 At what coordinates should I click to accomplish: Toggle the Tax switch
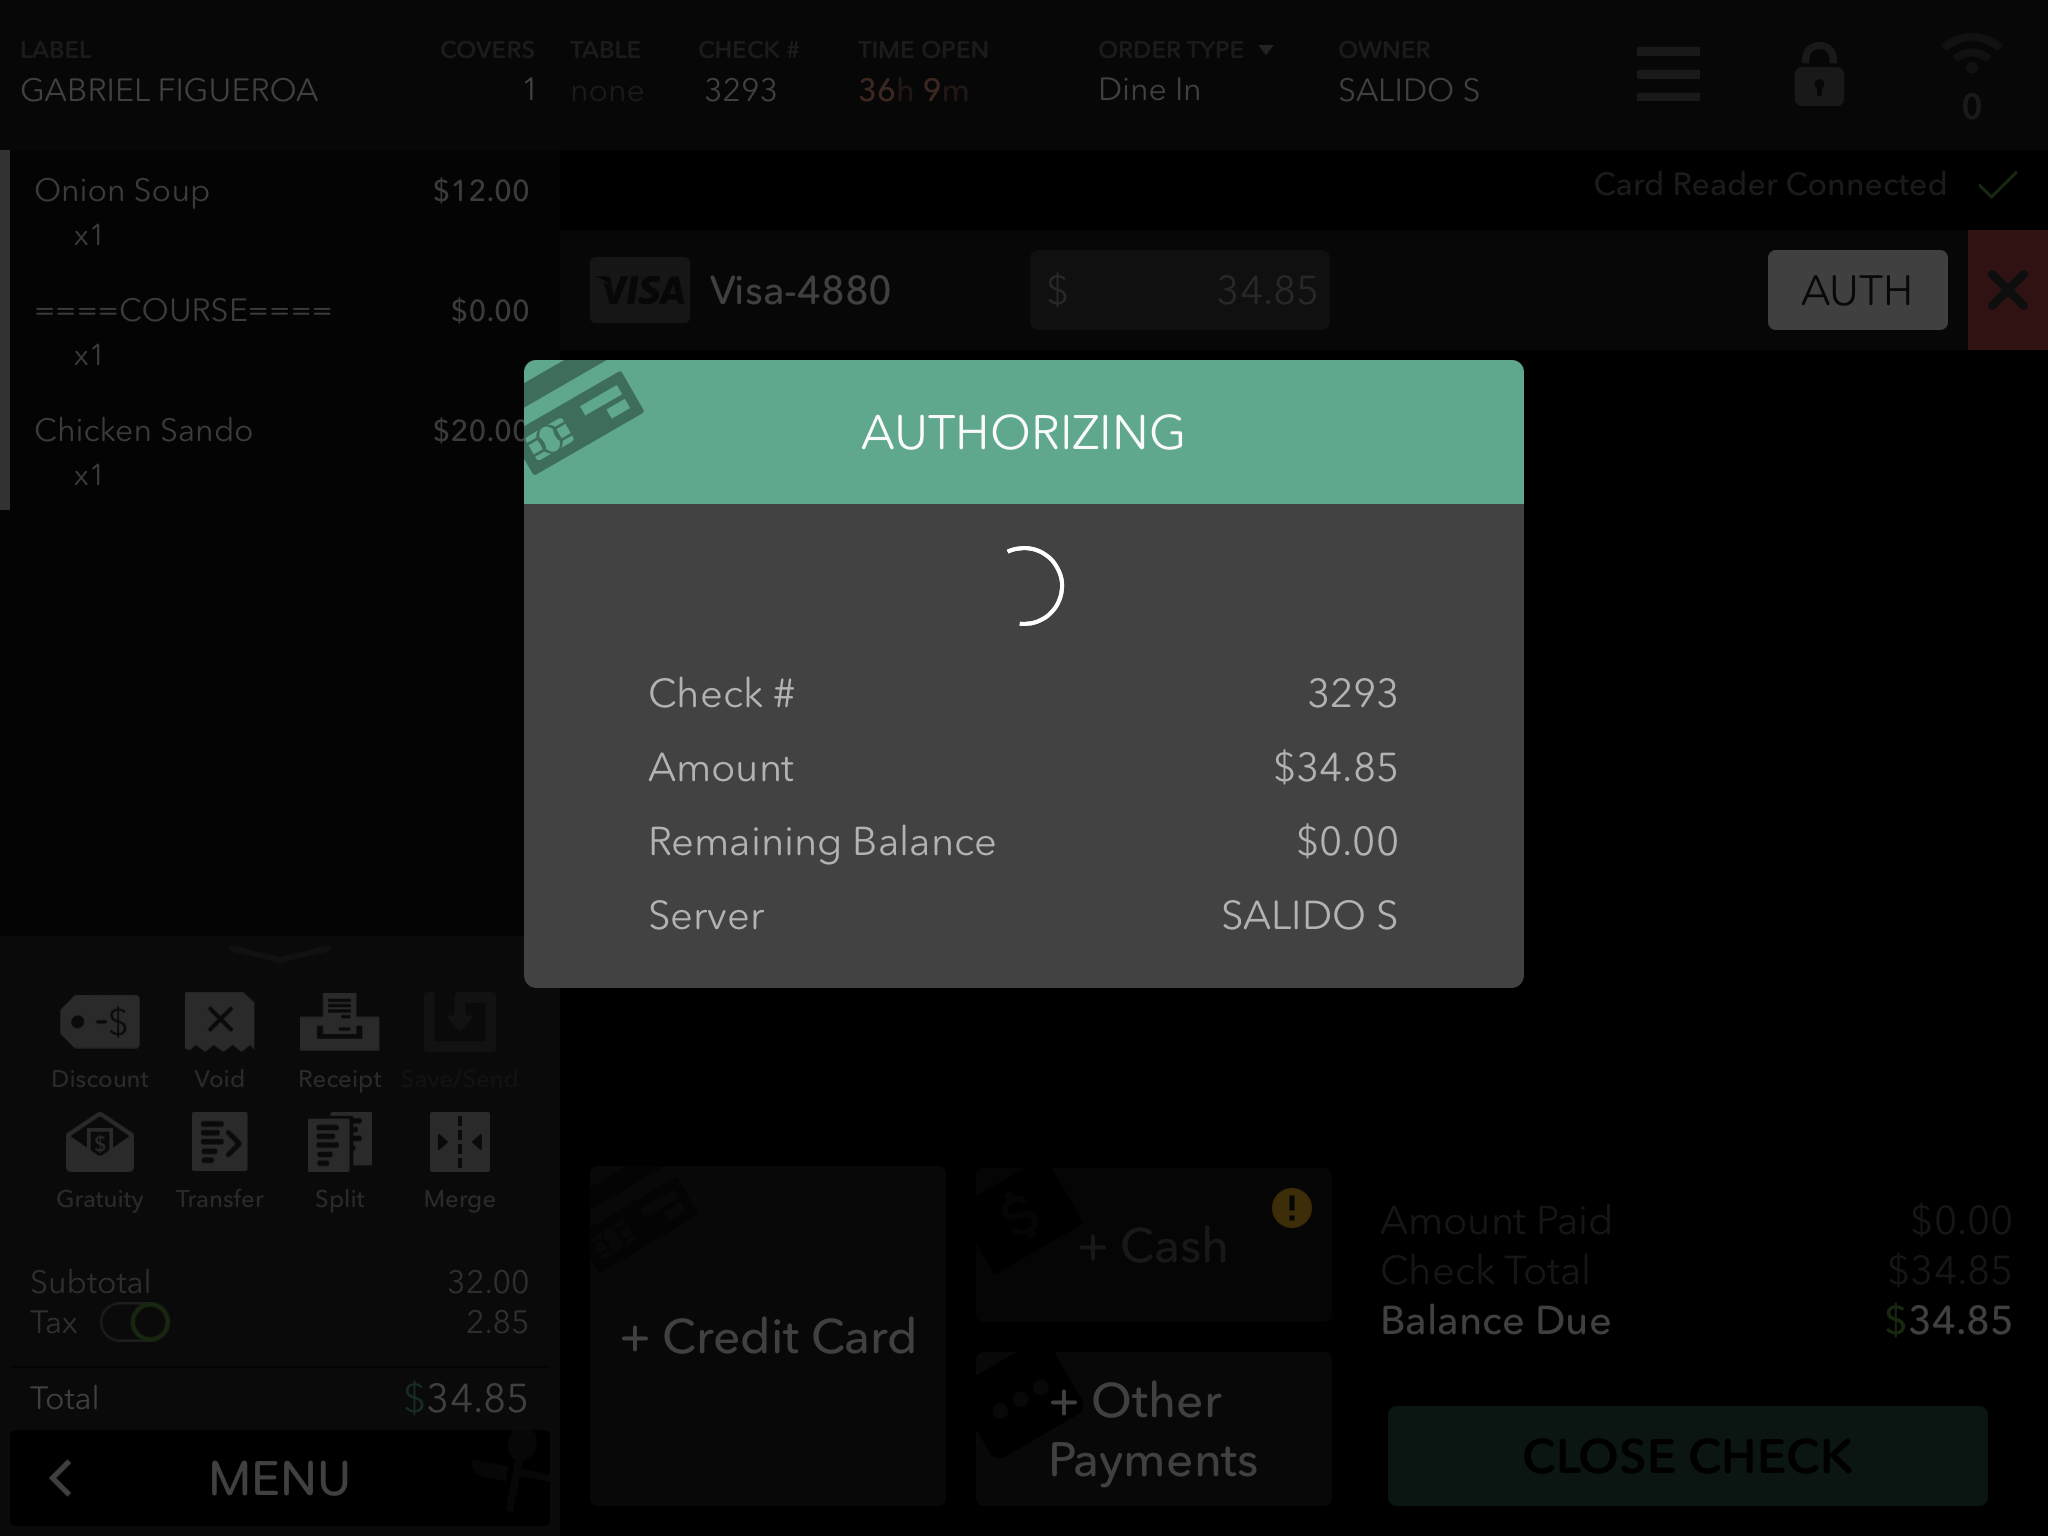tap(135, 1322)
